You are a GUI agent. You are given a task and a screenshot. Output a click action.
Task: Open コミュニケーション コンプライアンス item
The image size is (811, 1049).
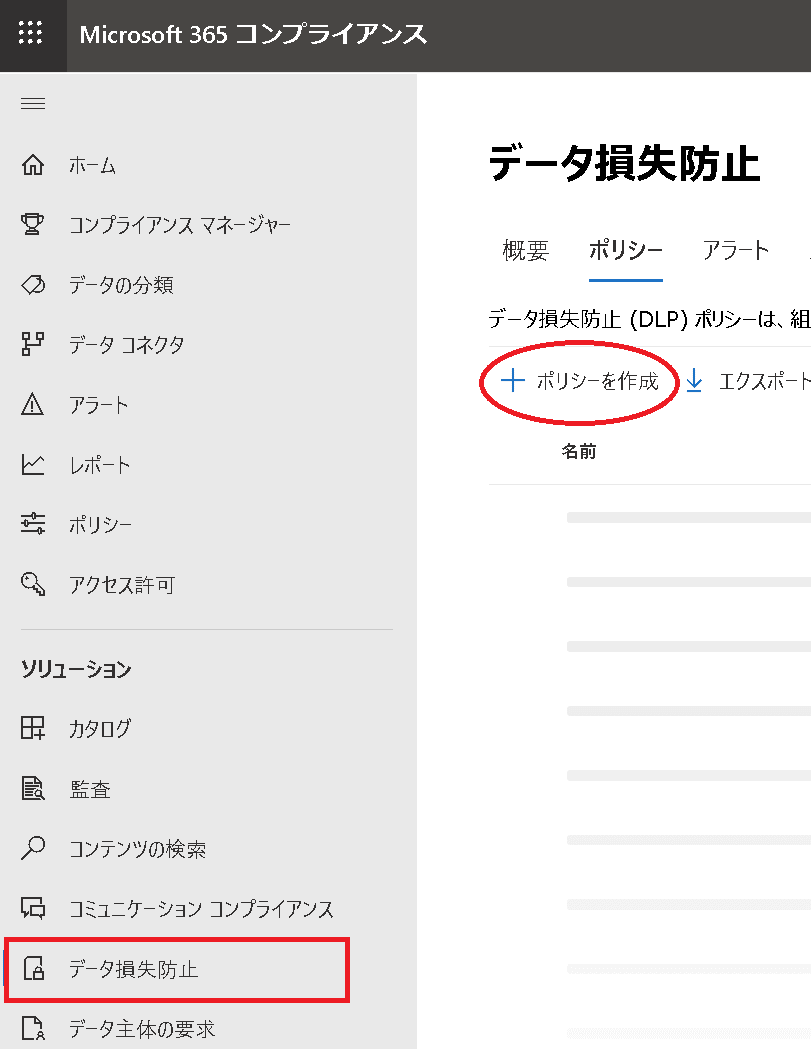tap(201, 909)
